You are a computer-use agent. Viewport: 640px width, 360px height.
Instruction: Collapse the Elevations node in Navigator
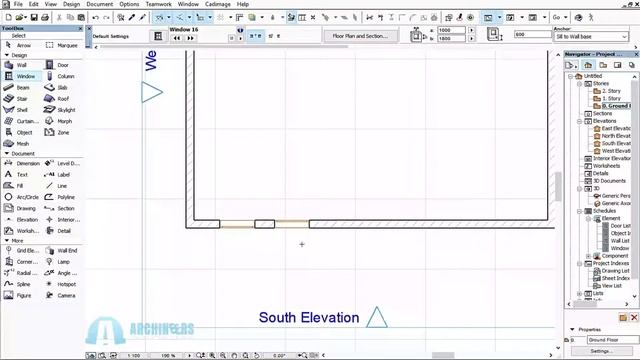[x=579, y=121]
